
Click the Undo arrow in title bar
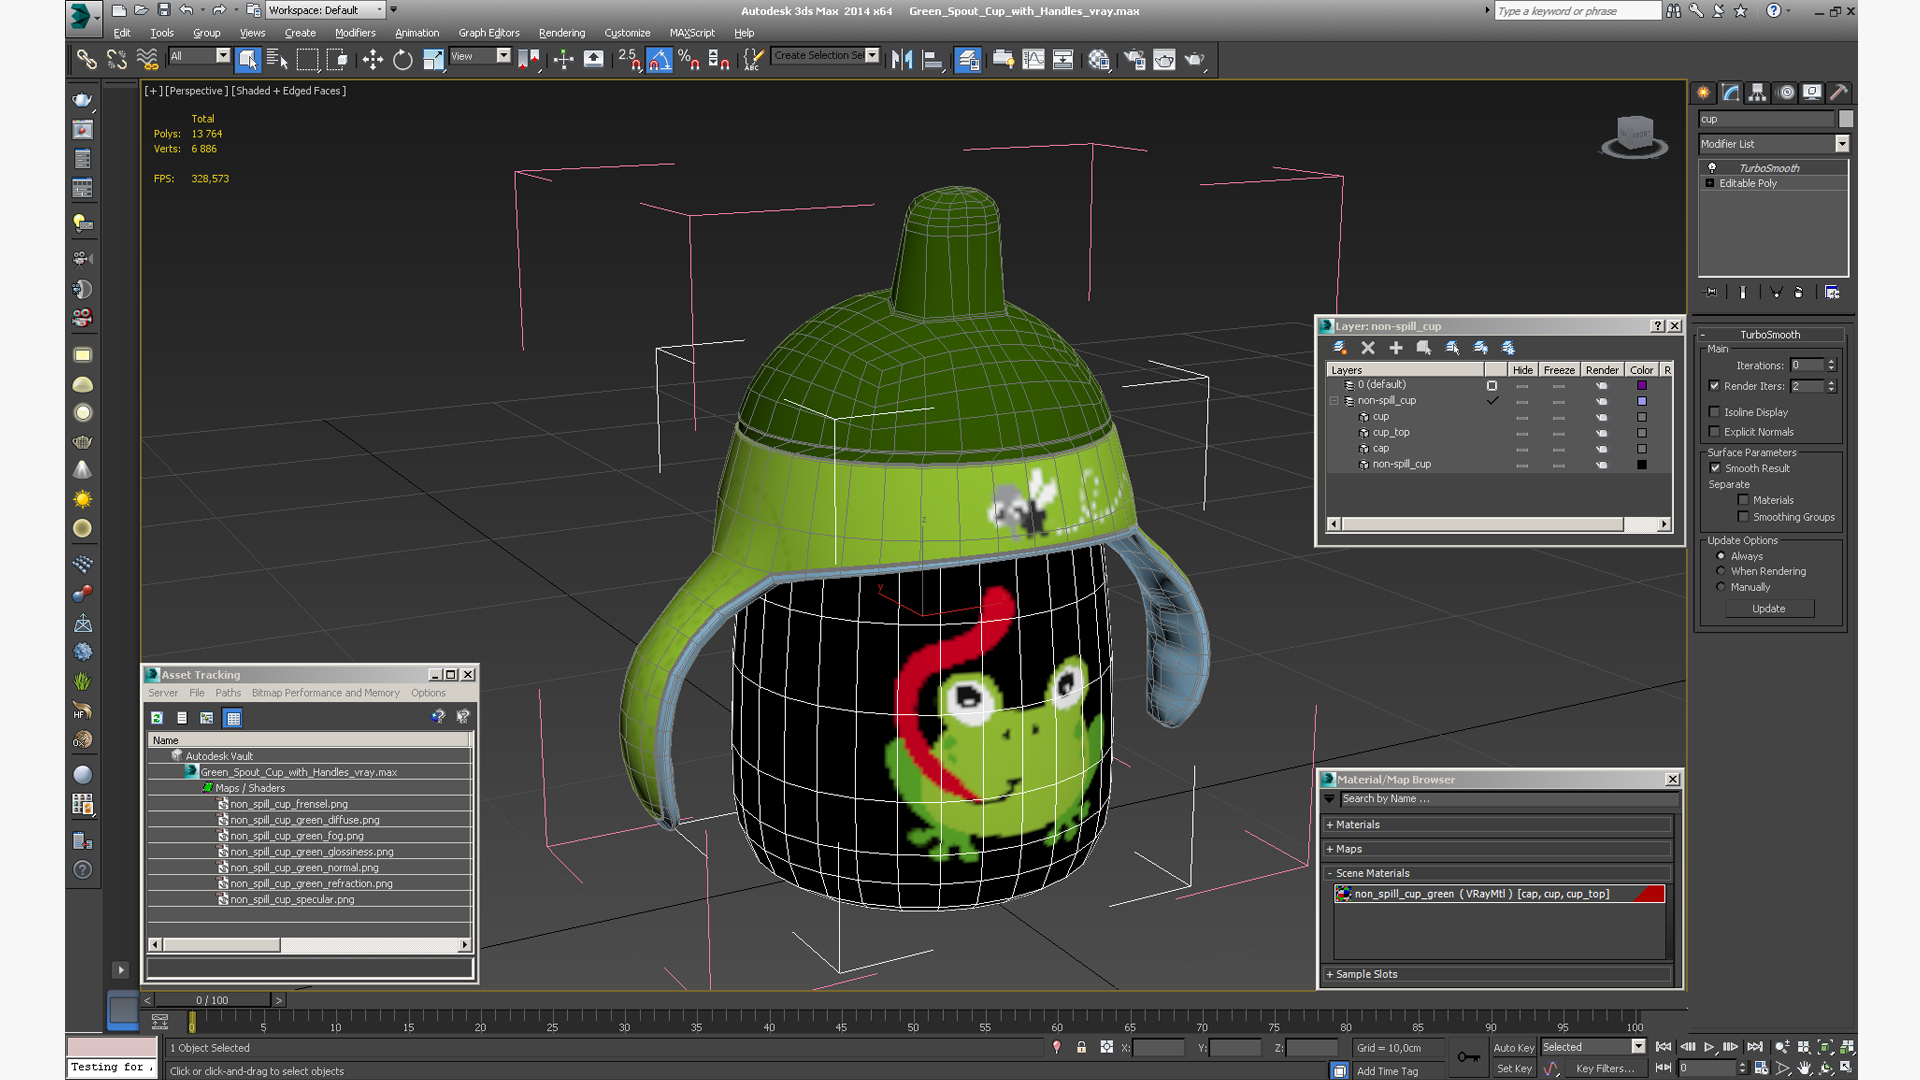tap(186, 10)
